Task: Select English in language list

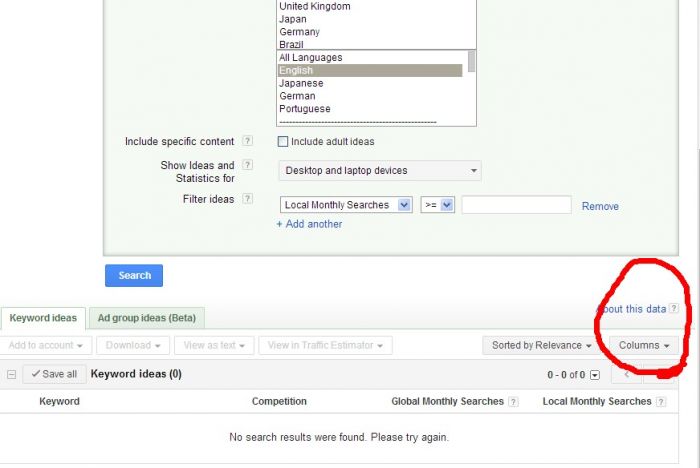Action: click(x=370, y=71)
